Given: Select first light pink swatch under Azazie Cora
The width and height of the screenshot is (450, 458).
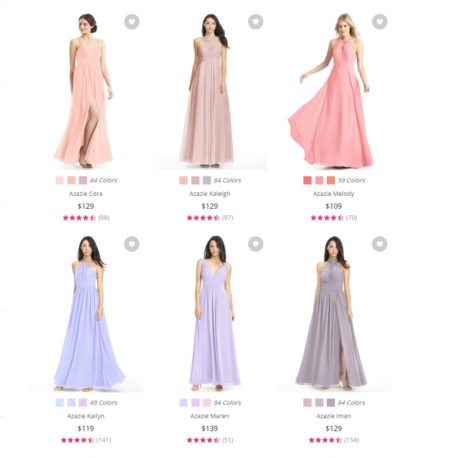Looking at the screenshot, I should pos(60,180).
